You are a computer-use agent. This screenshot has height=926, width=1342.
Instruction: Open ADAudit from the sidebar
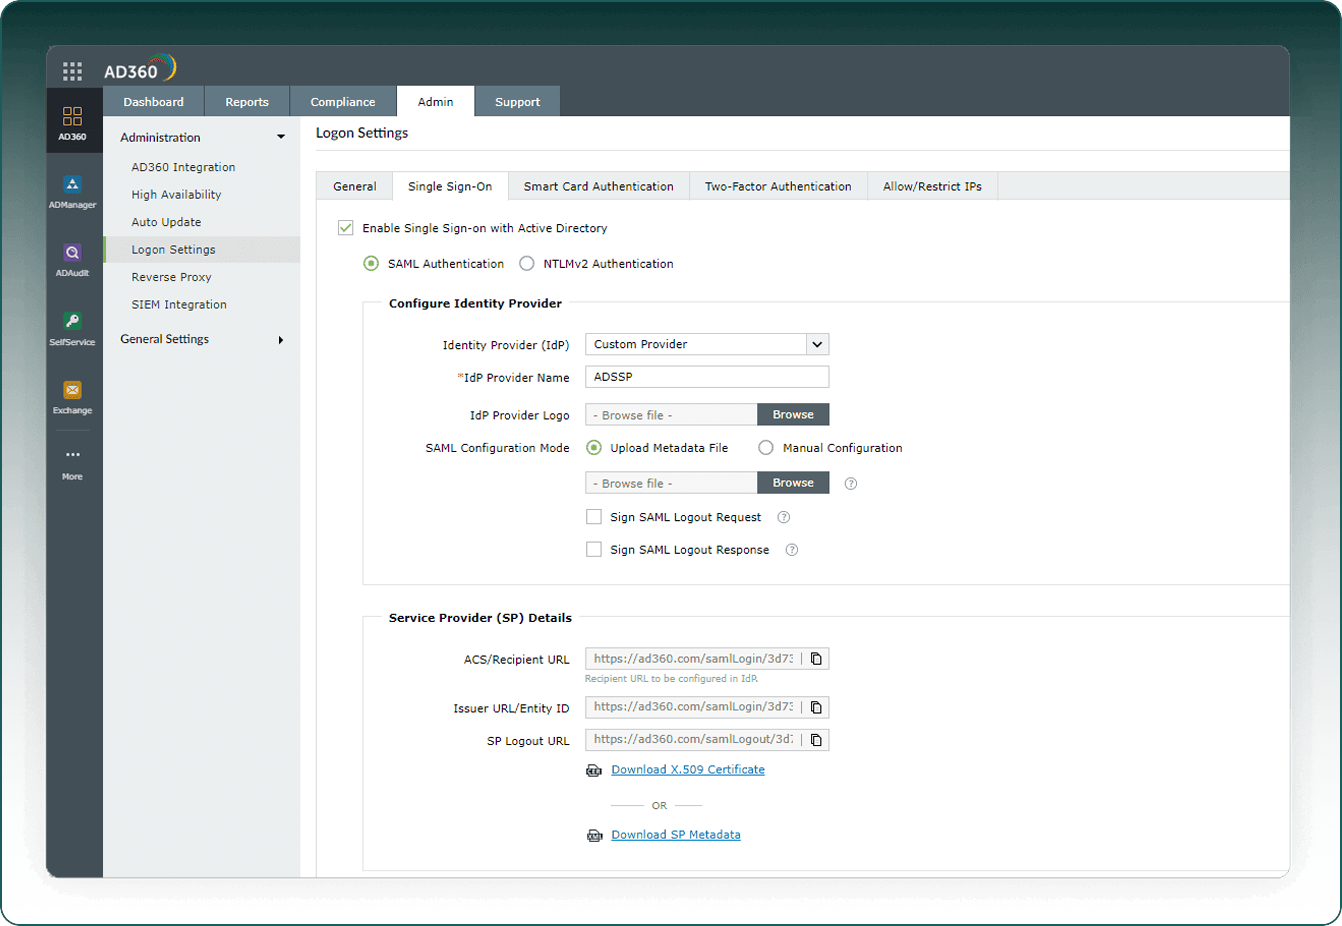click(72, 260)
